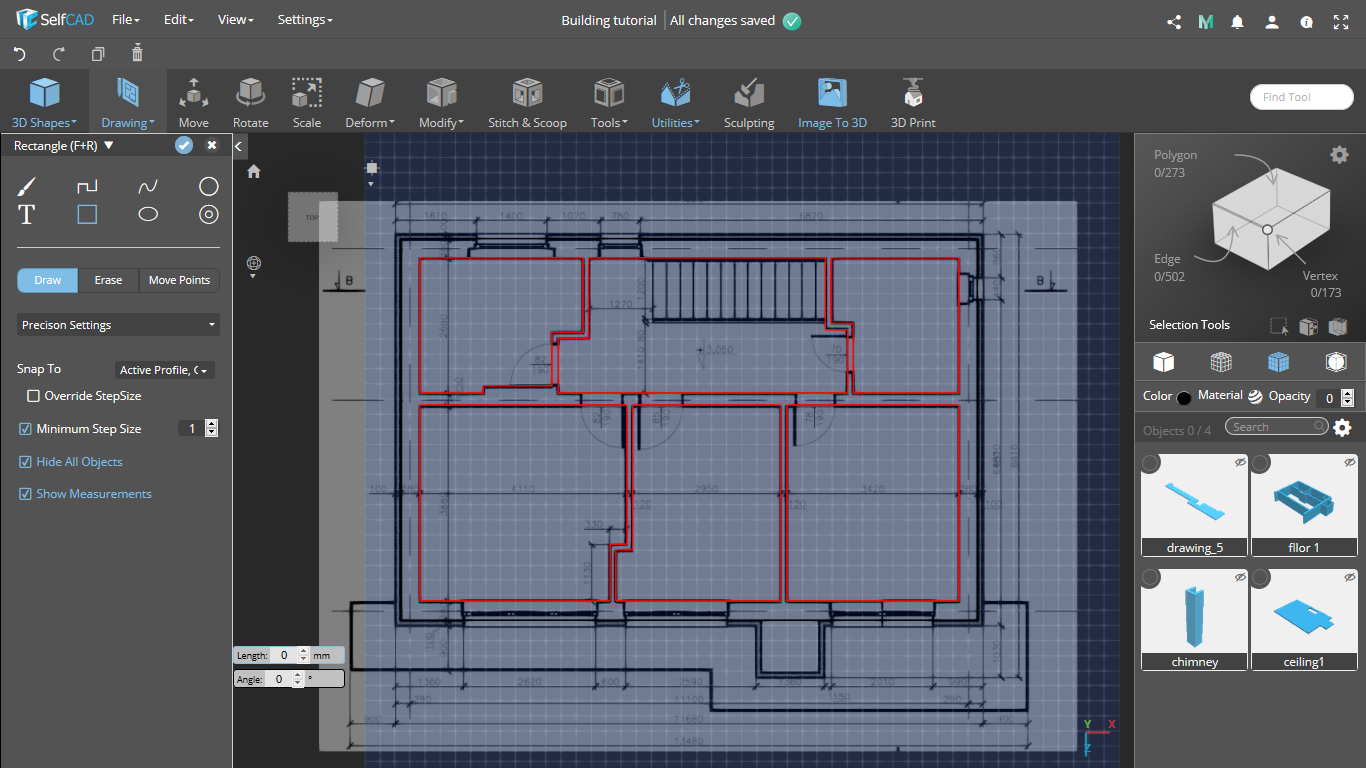This screenshot has height=768, width=1366.
Task: Toggle Minimum Step Size checkbox
Action: point(26,429)
